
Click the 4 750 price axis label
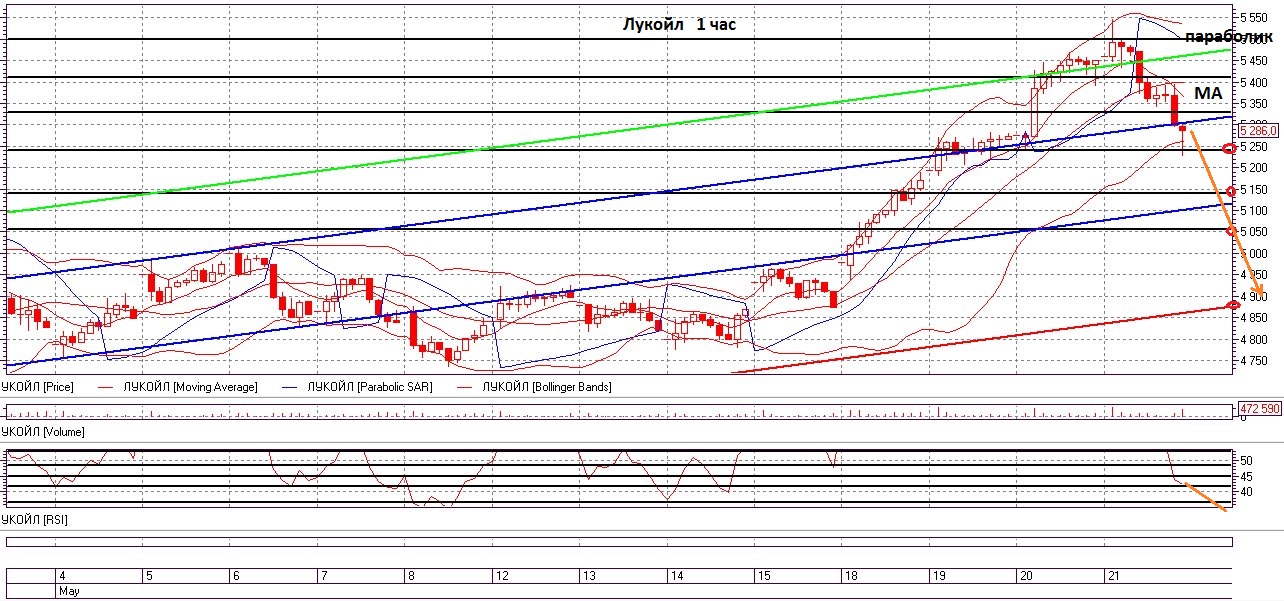(x=1255, y=361)
